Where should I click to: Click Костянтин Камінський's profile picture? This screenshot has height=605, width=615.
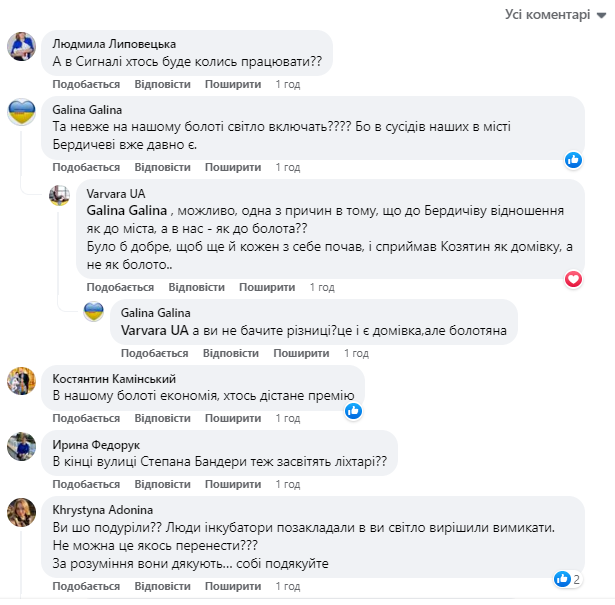22,381
